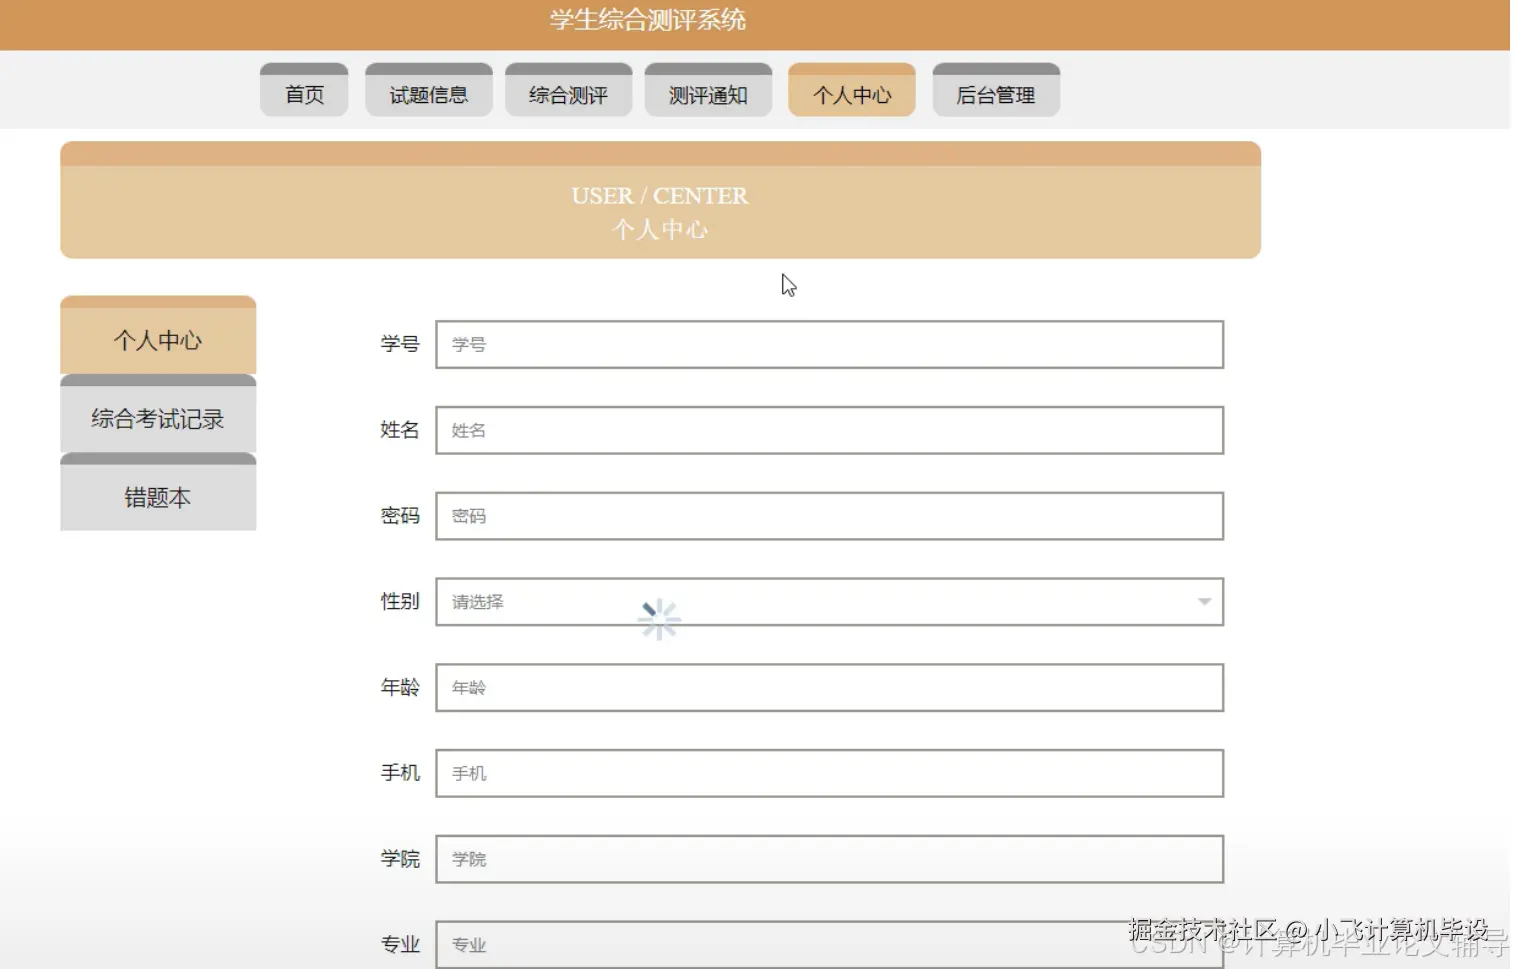The width and height of the screenshot is (1514, 969).
Task: Focus the 年龄 input field
Action: click(x=829, y=688)
